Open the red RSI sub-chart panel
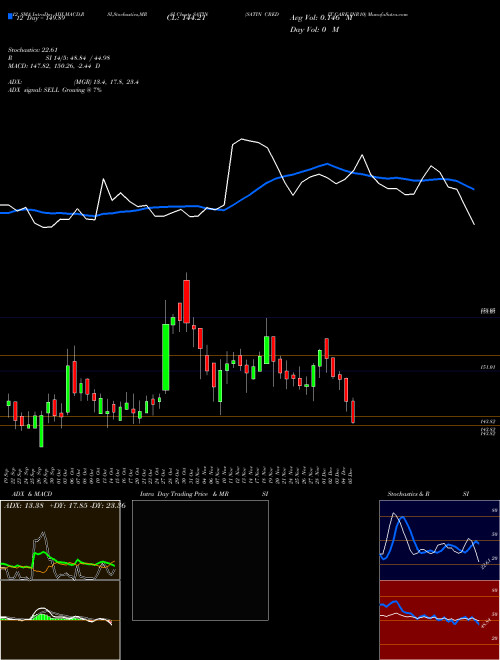Screen dimensions: 500x660 click(439, 620)
